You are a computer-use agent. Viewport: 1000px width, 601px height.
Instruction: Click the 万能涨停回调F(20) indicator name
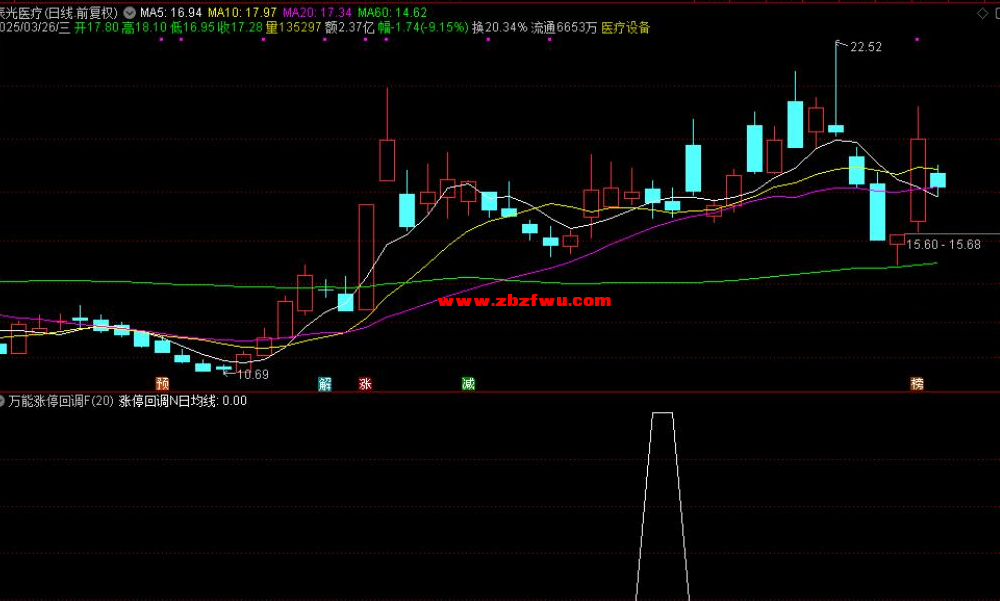61,401
